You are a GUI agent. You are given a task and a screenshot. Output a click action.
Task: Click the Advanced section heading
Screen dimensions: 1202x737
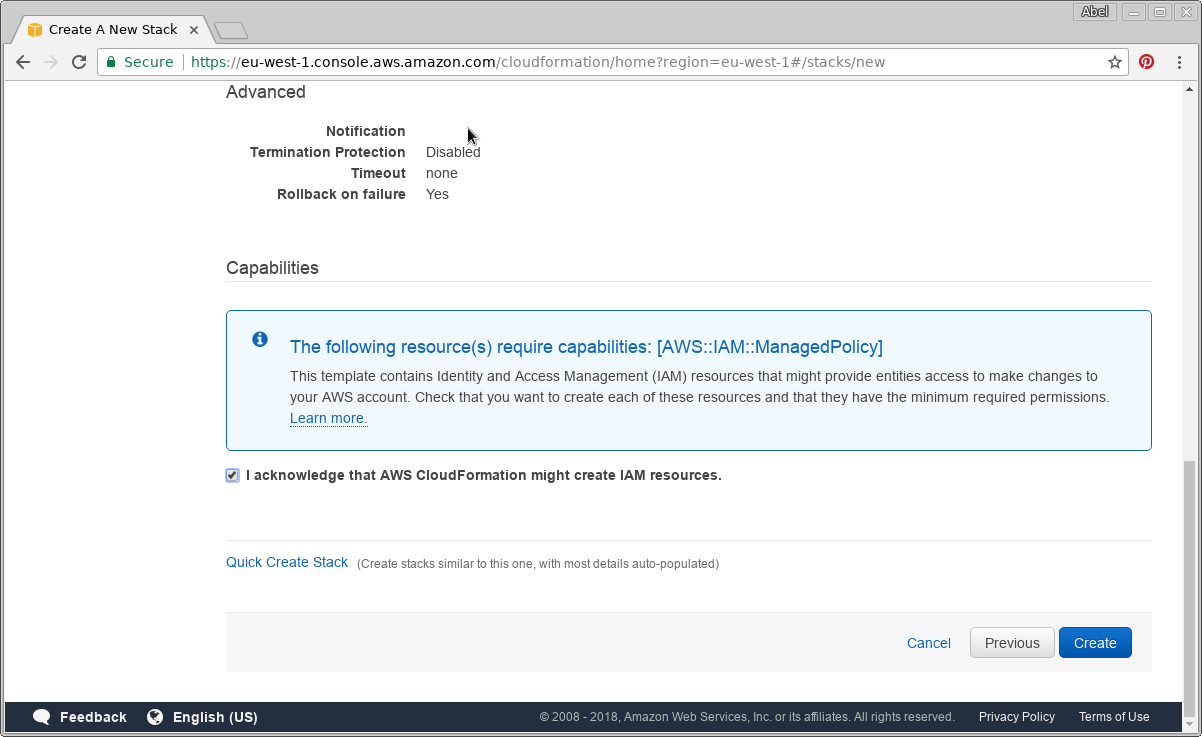(266, 92)
